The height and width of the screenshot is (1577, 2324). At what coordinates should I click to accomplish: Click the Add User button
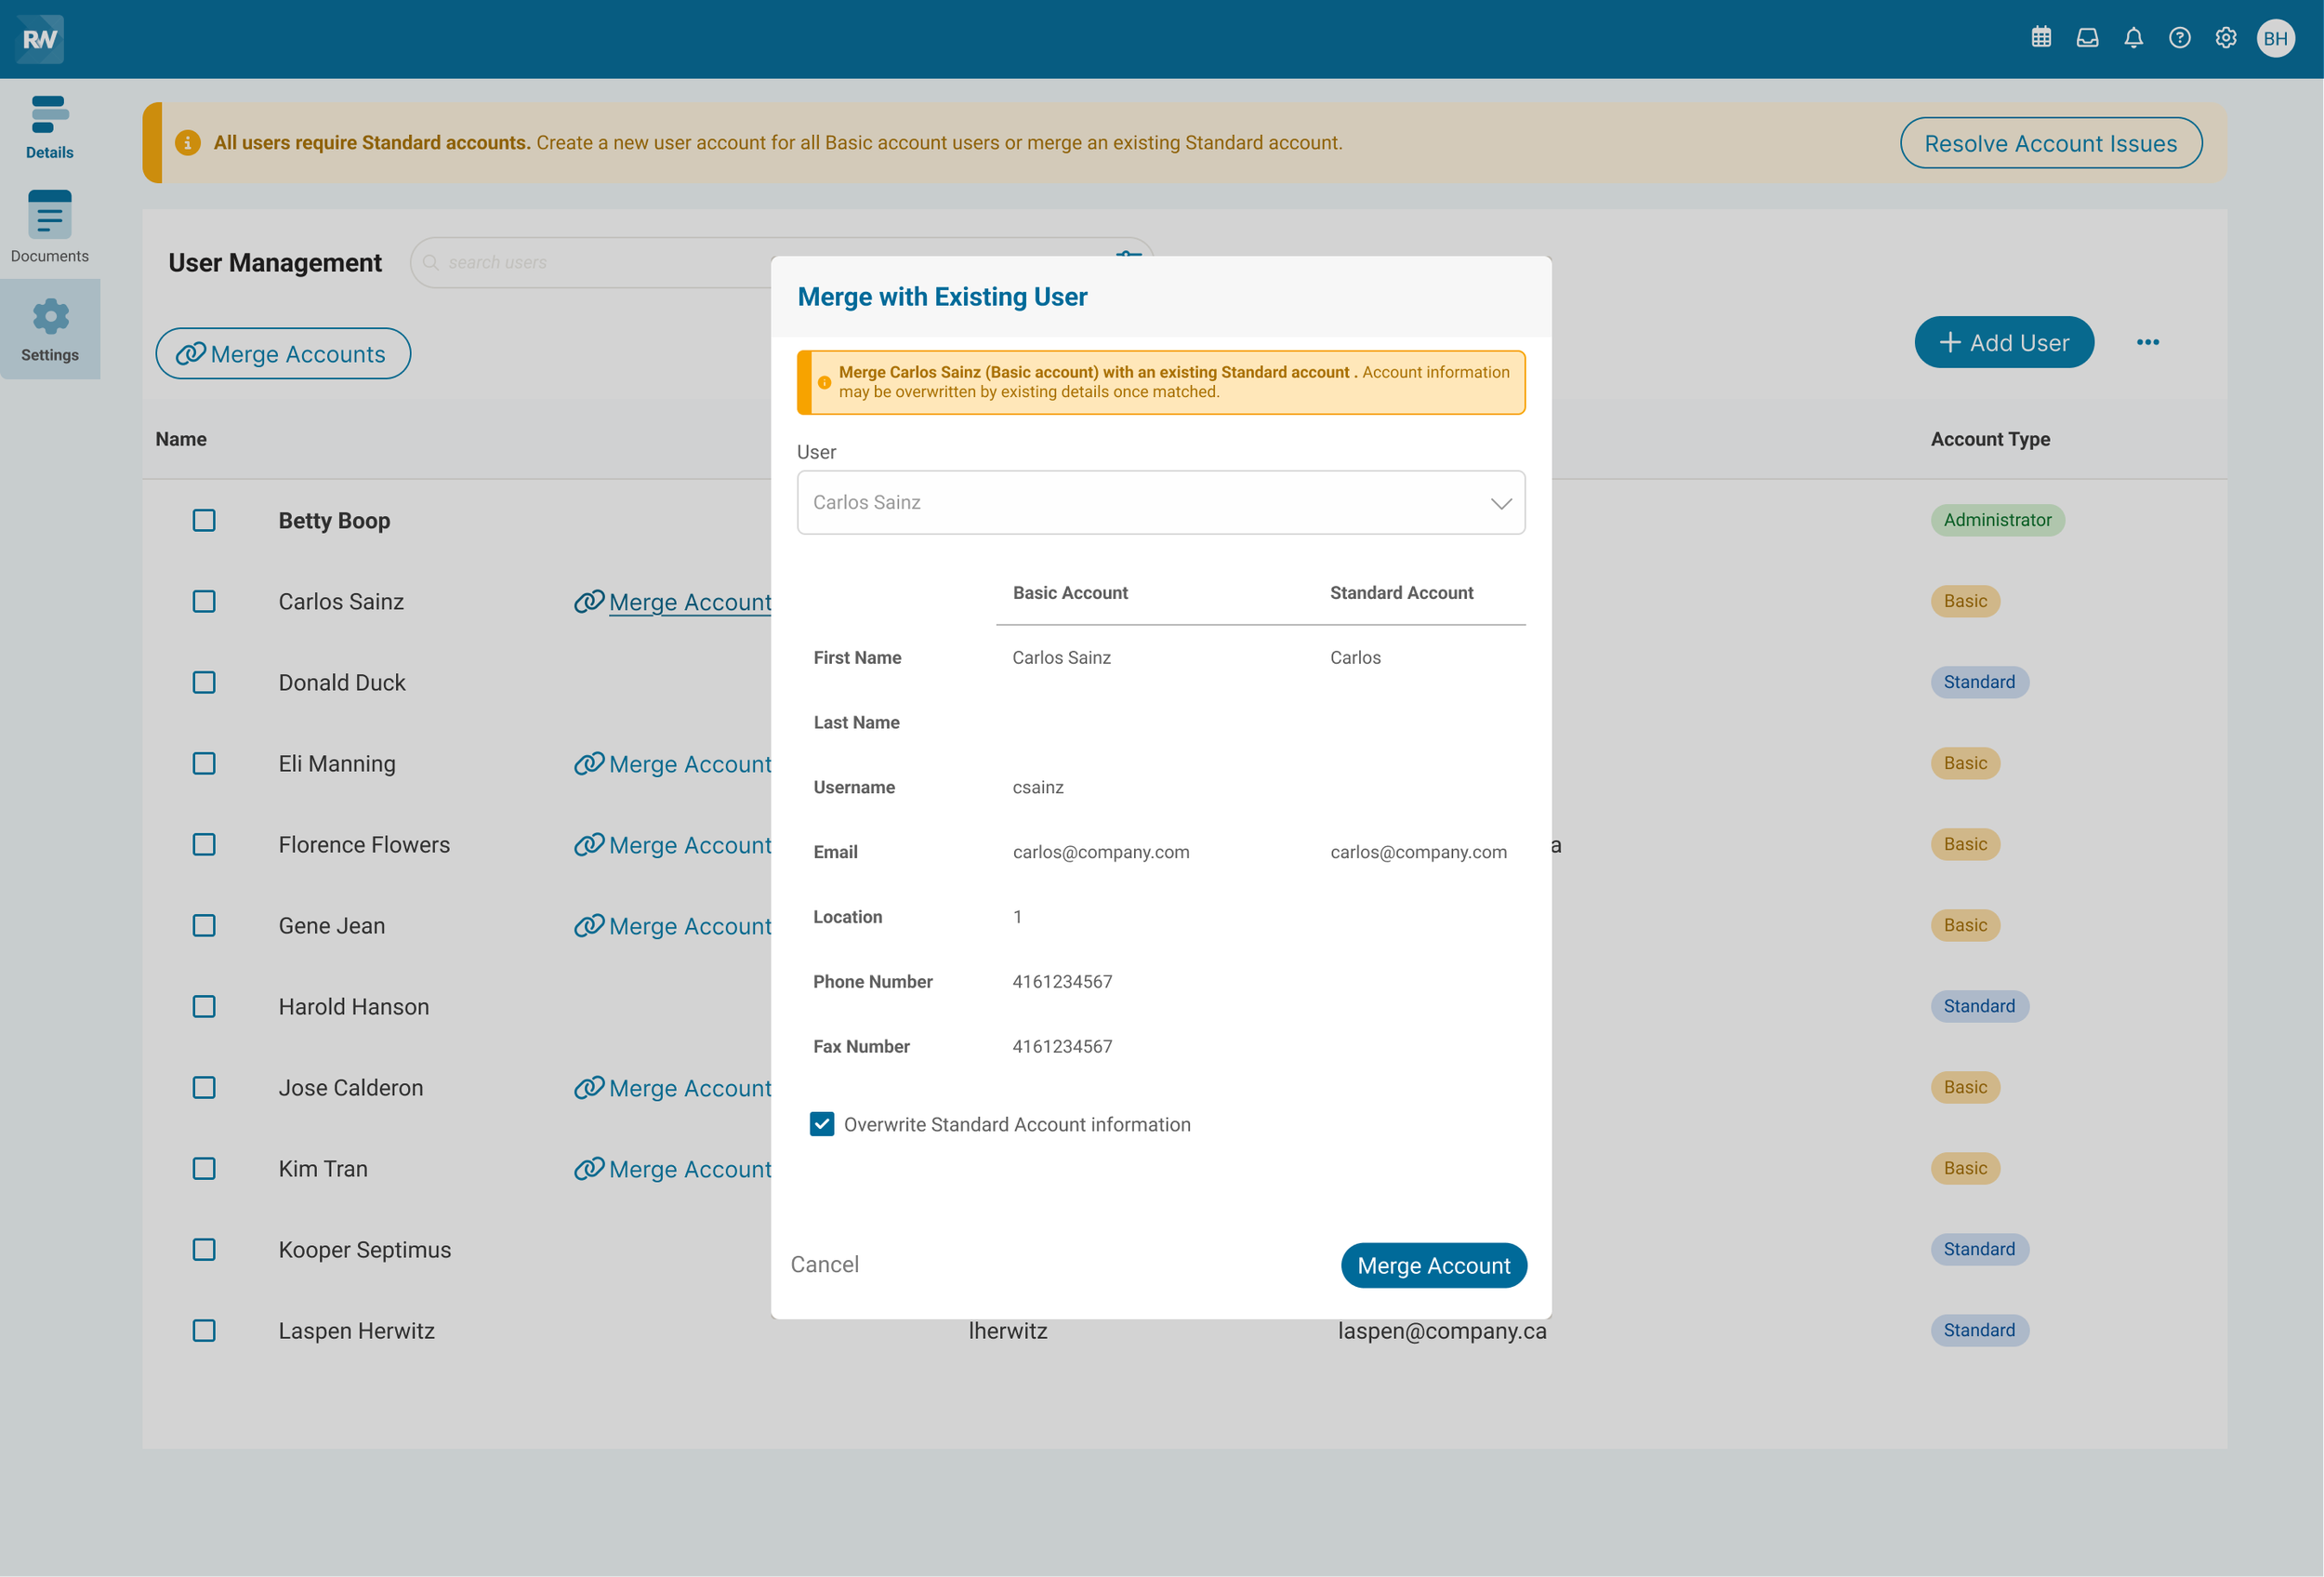tap(2003, 342)
